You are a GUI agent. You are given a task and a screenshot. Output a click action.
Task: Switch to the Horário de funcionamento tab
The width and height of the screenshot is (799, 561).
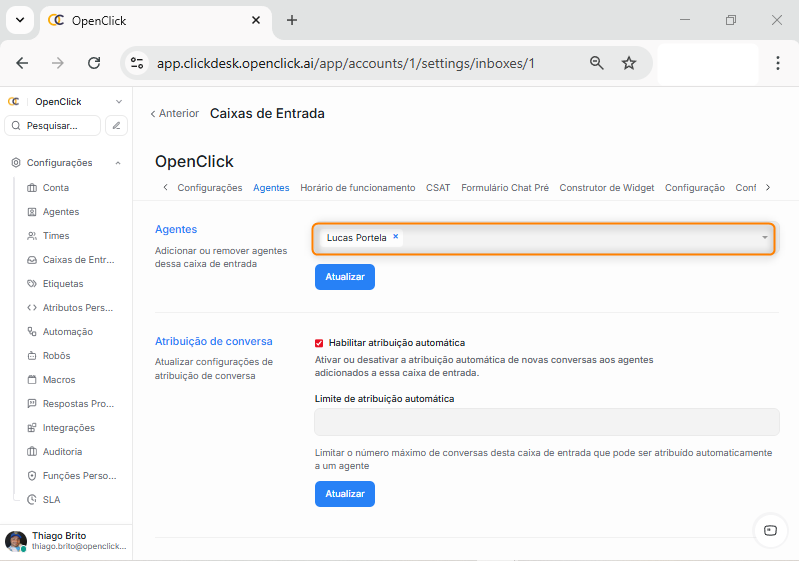tap(357, 188)
